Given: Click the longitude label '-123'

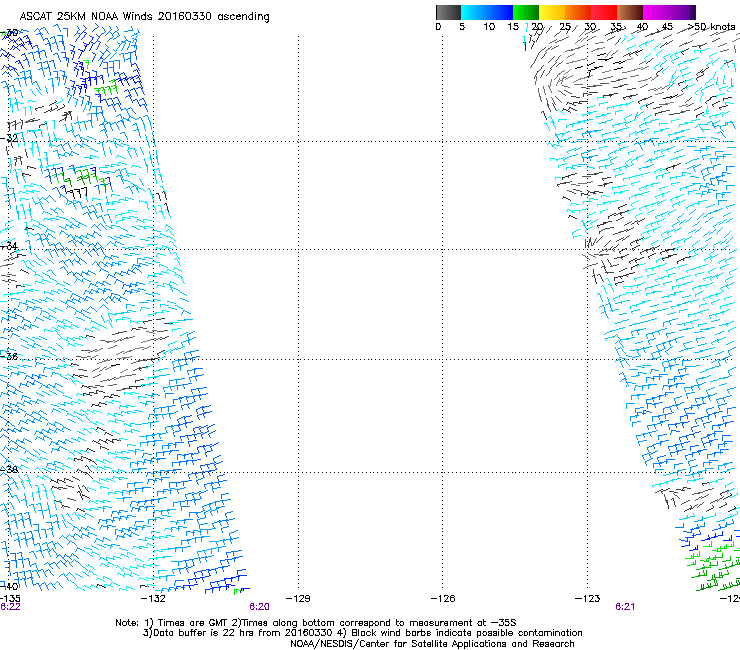Looking at the screenshot, I should click(587, 599).
